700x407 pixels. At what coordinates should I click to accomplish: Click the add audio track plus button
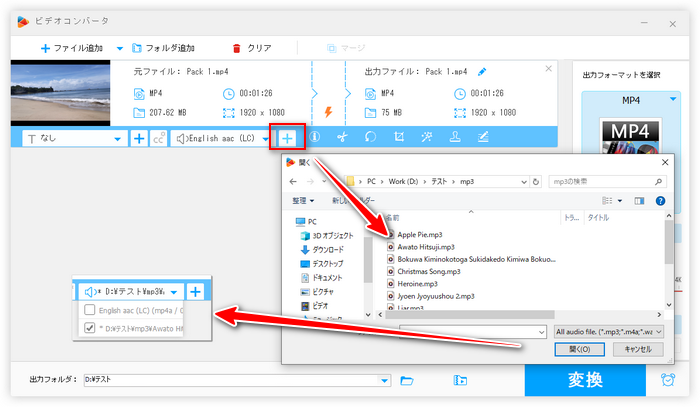[288, 137]
